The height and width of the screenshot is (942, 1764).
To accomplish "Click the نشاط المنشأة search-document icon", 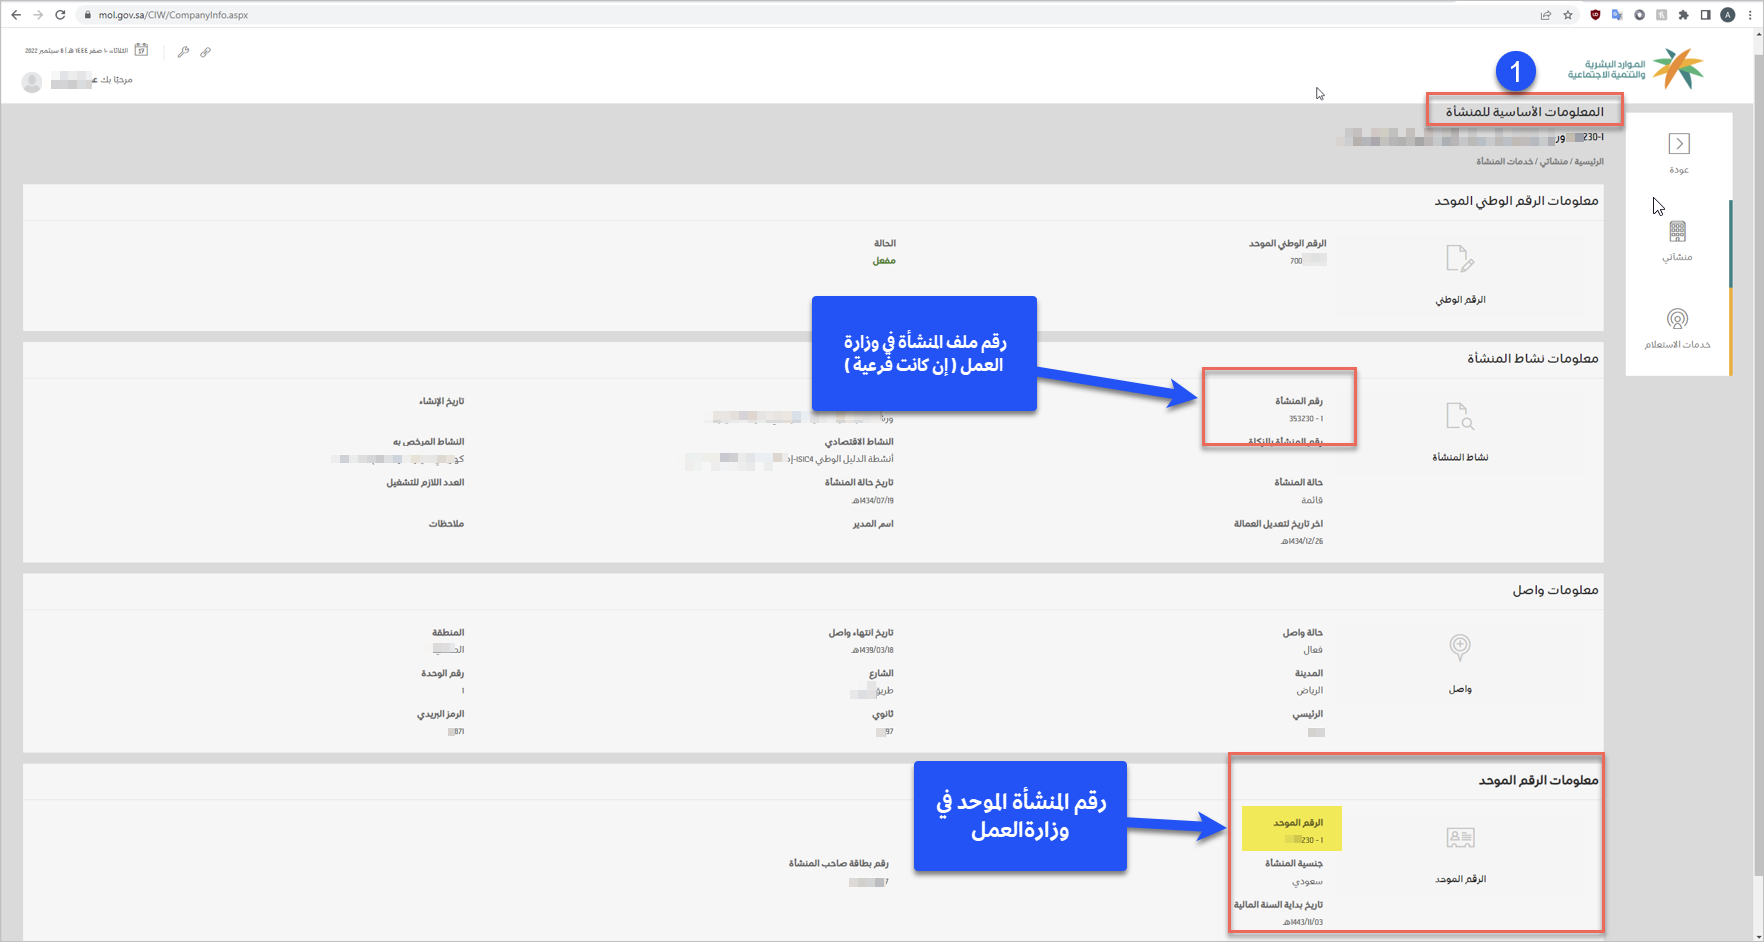I will click(1459, 416).
